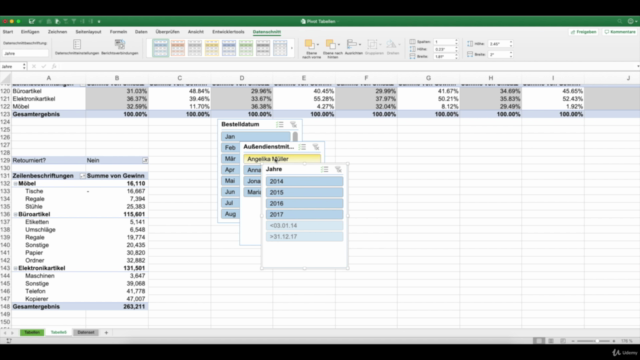Switch to the Datenset sheet tab

(86, 333)
